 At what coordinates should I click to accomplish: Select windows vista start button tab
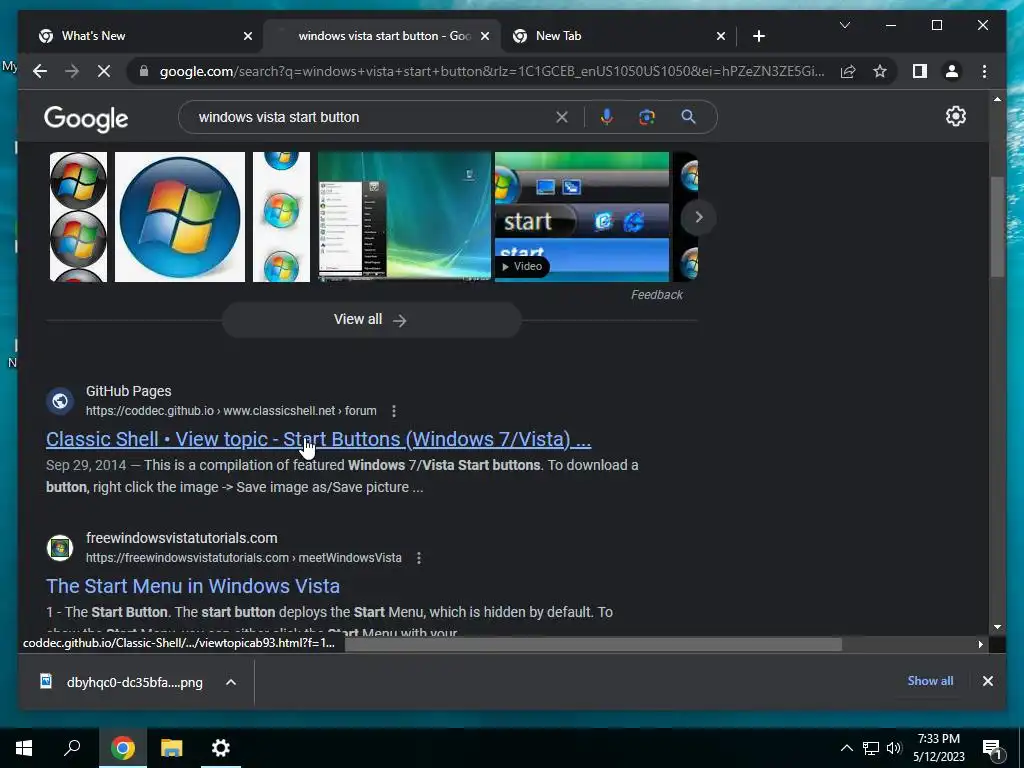pyautogui.click(x=382, y=37)
